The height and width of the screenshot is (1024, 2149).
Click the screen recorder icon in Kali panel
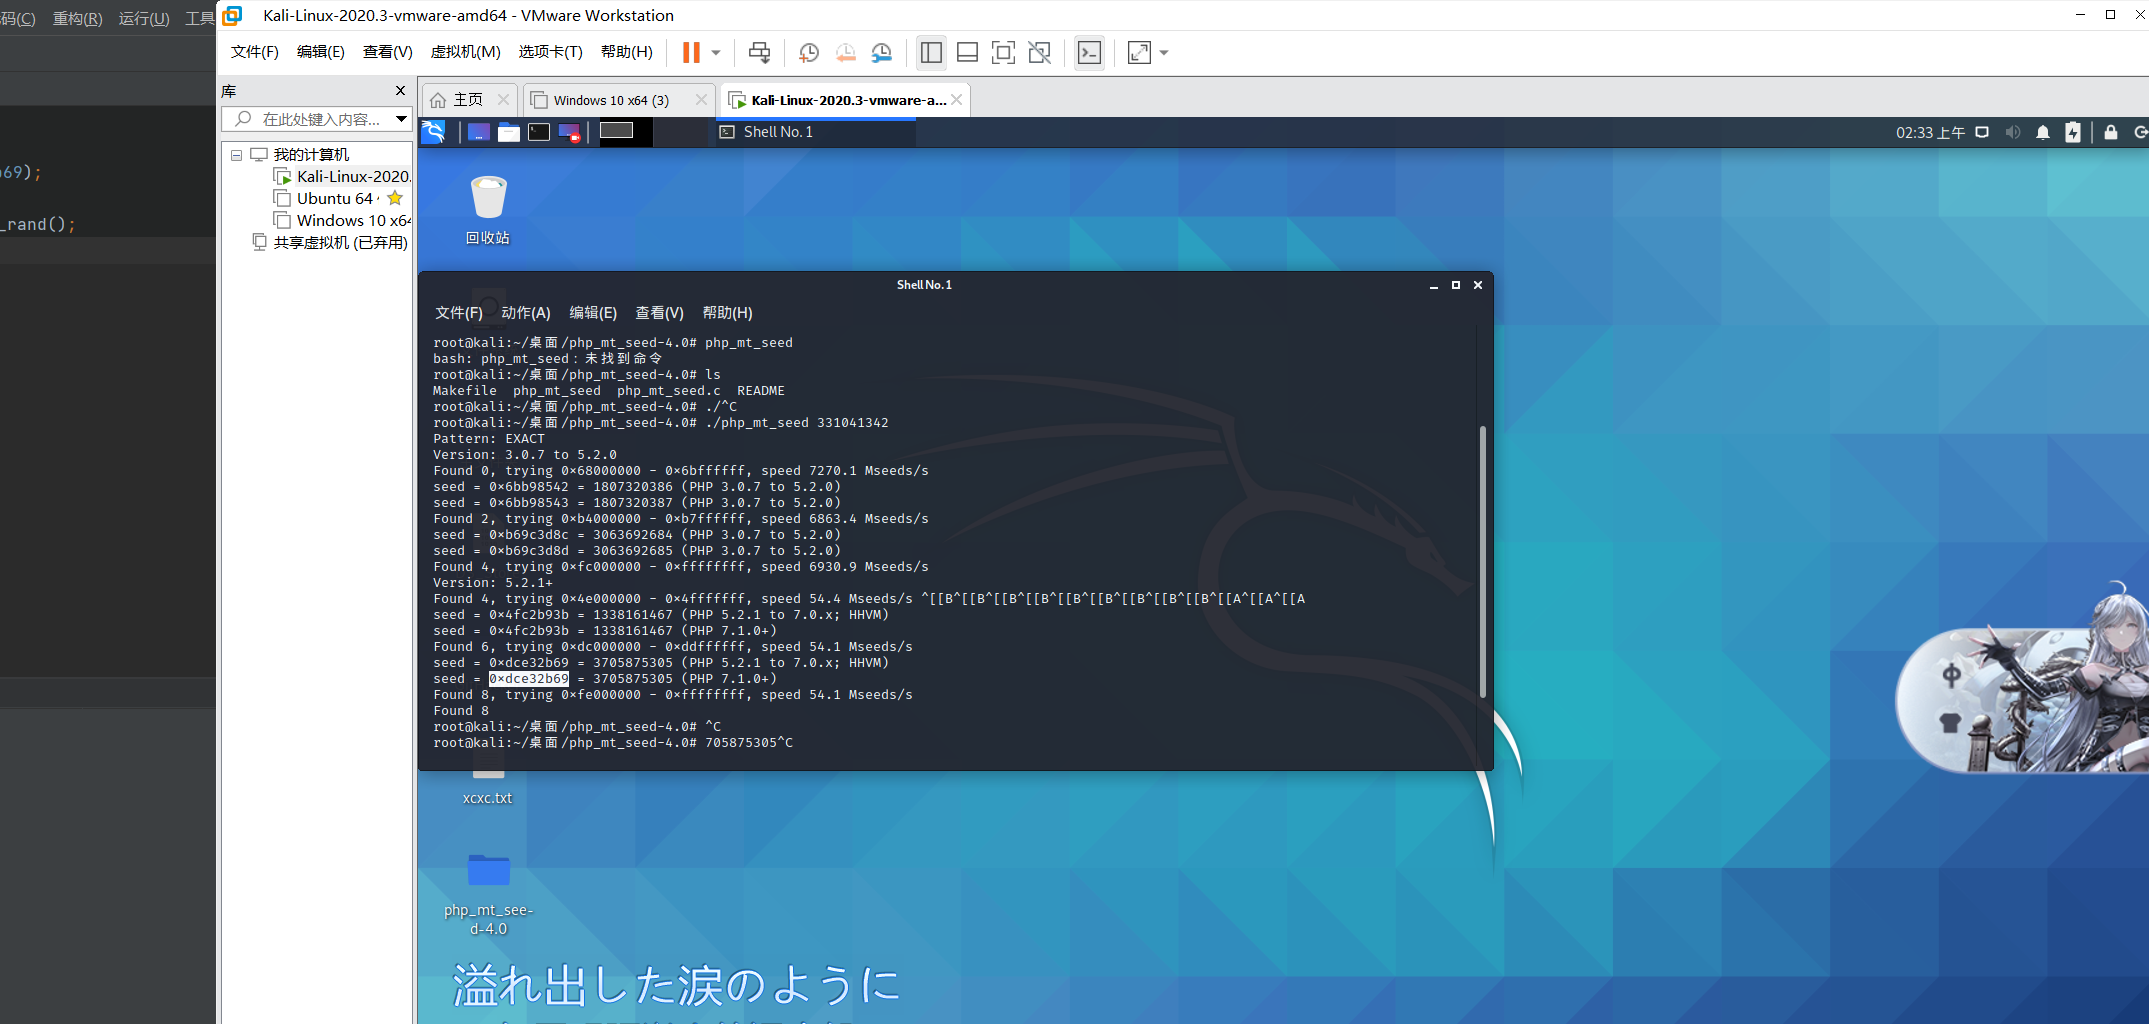pyautogui.click(x=569, y=132)
